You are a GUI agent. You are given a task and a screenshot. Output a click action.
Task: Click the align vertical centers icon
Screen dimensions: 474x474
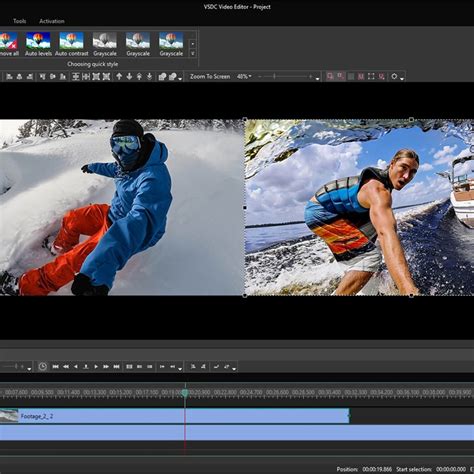53,77
